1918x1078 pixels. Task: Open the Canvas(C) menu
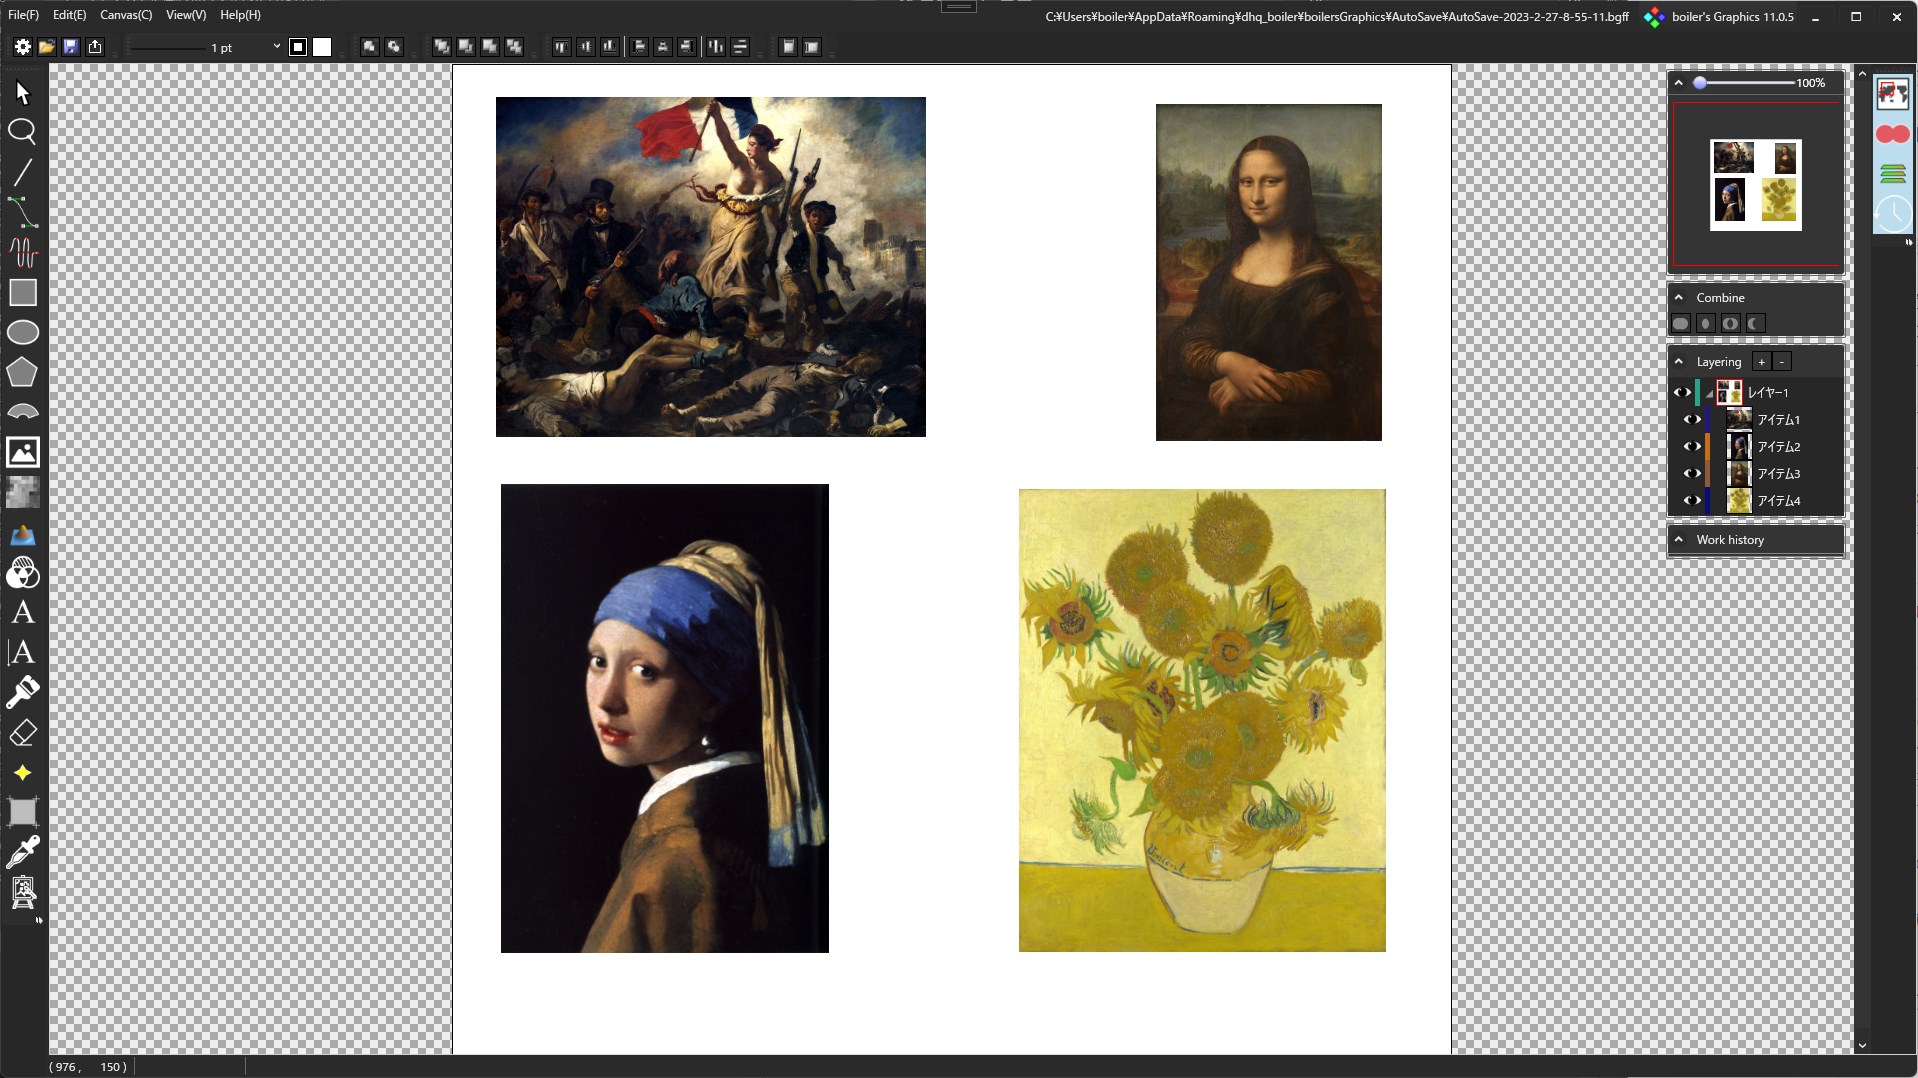(125, 14)
